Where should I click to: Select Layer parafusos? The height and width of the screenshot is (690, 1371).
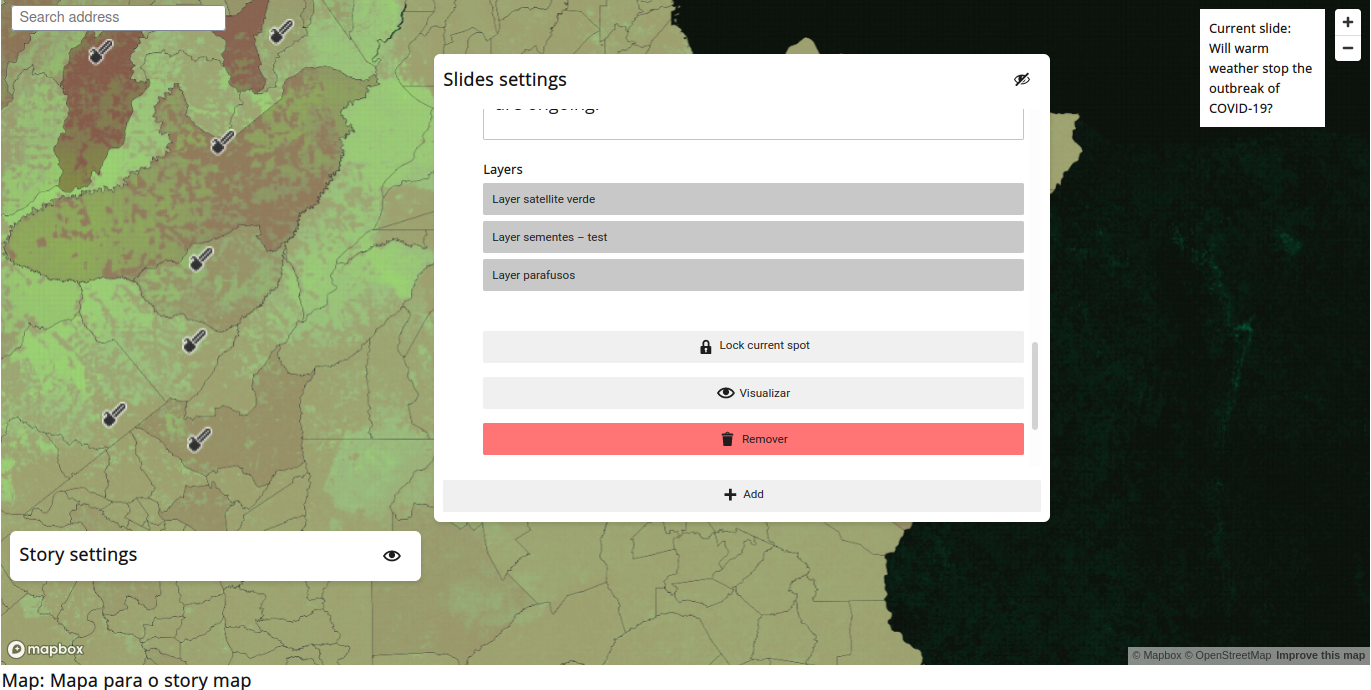tap(753, 275)
